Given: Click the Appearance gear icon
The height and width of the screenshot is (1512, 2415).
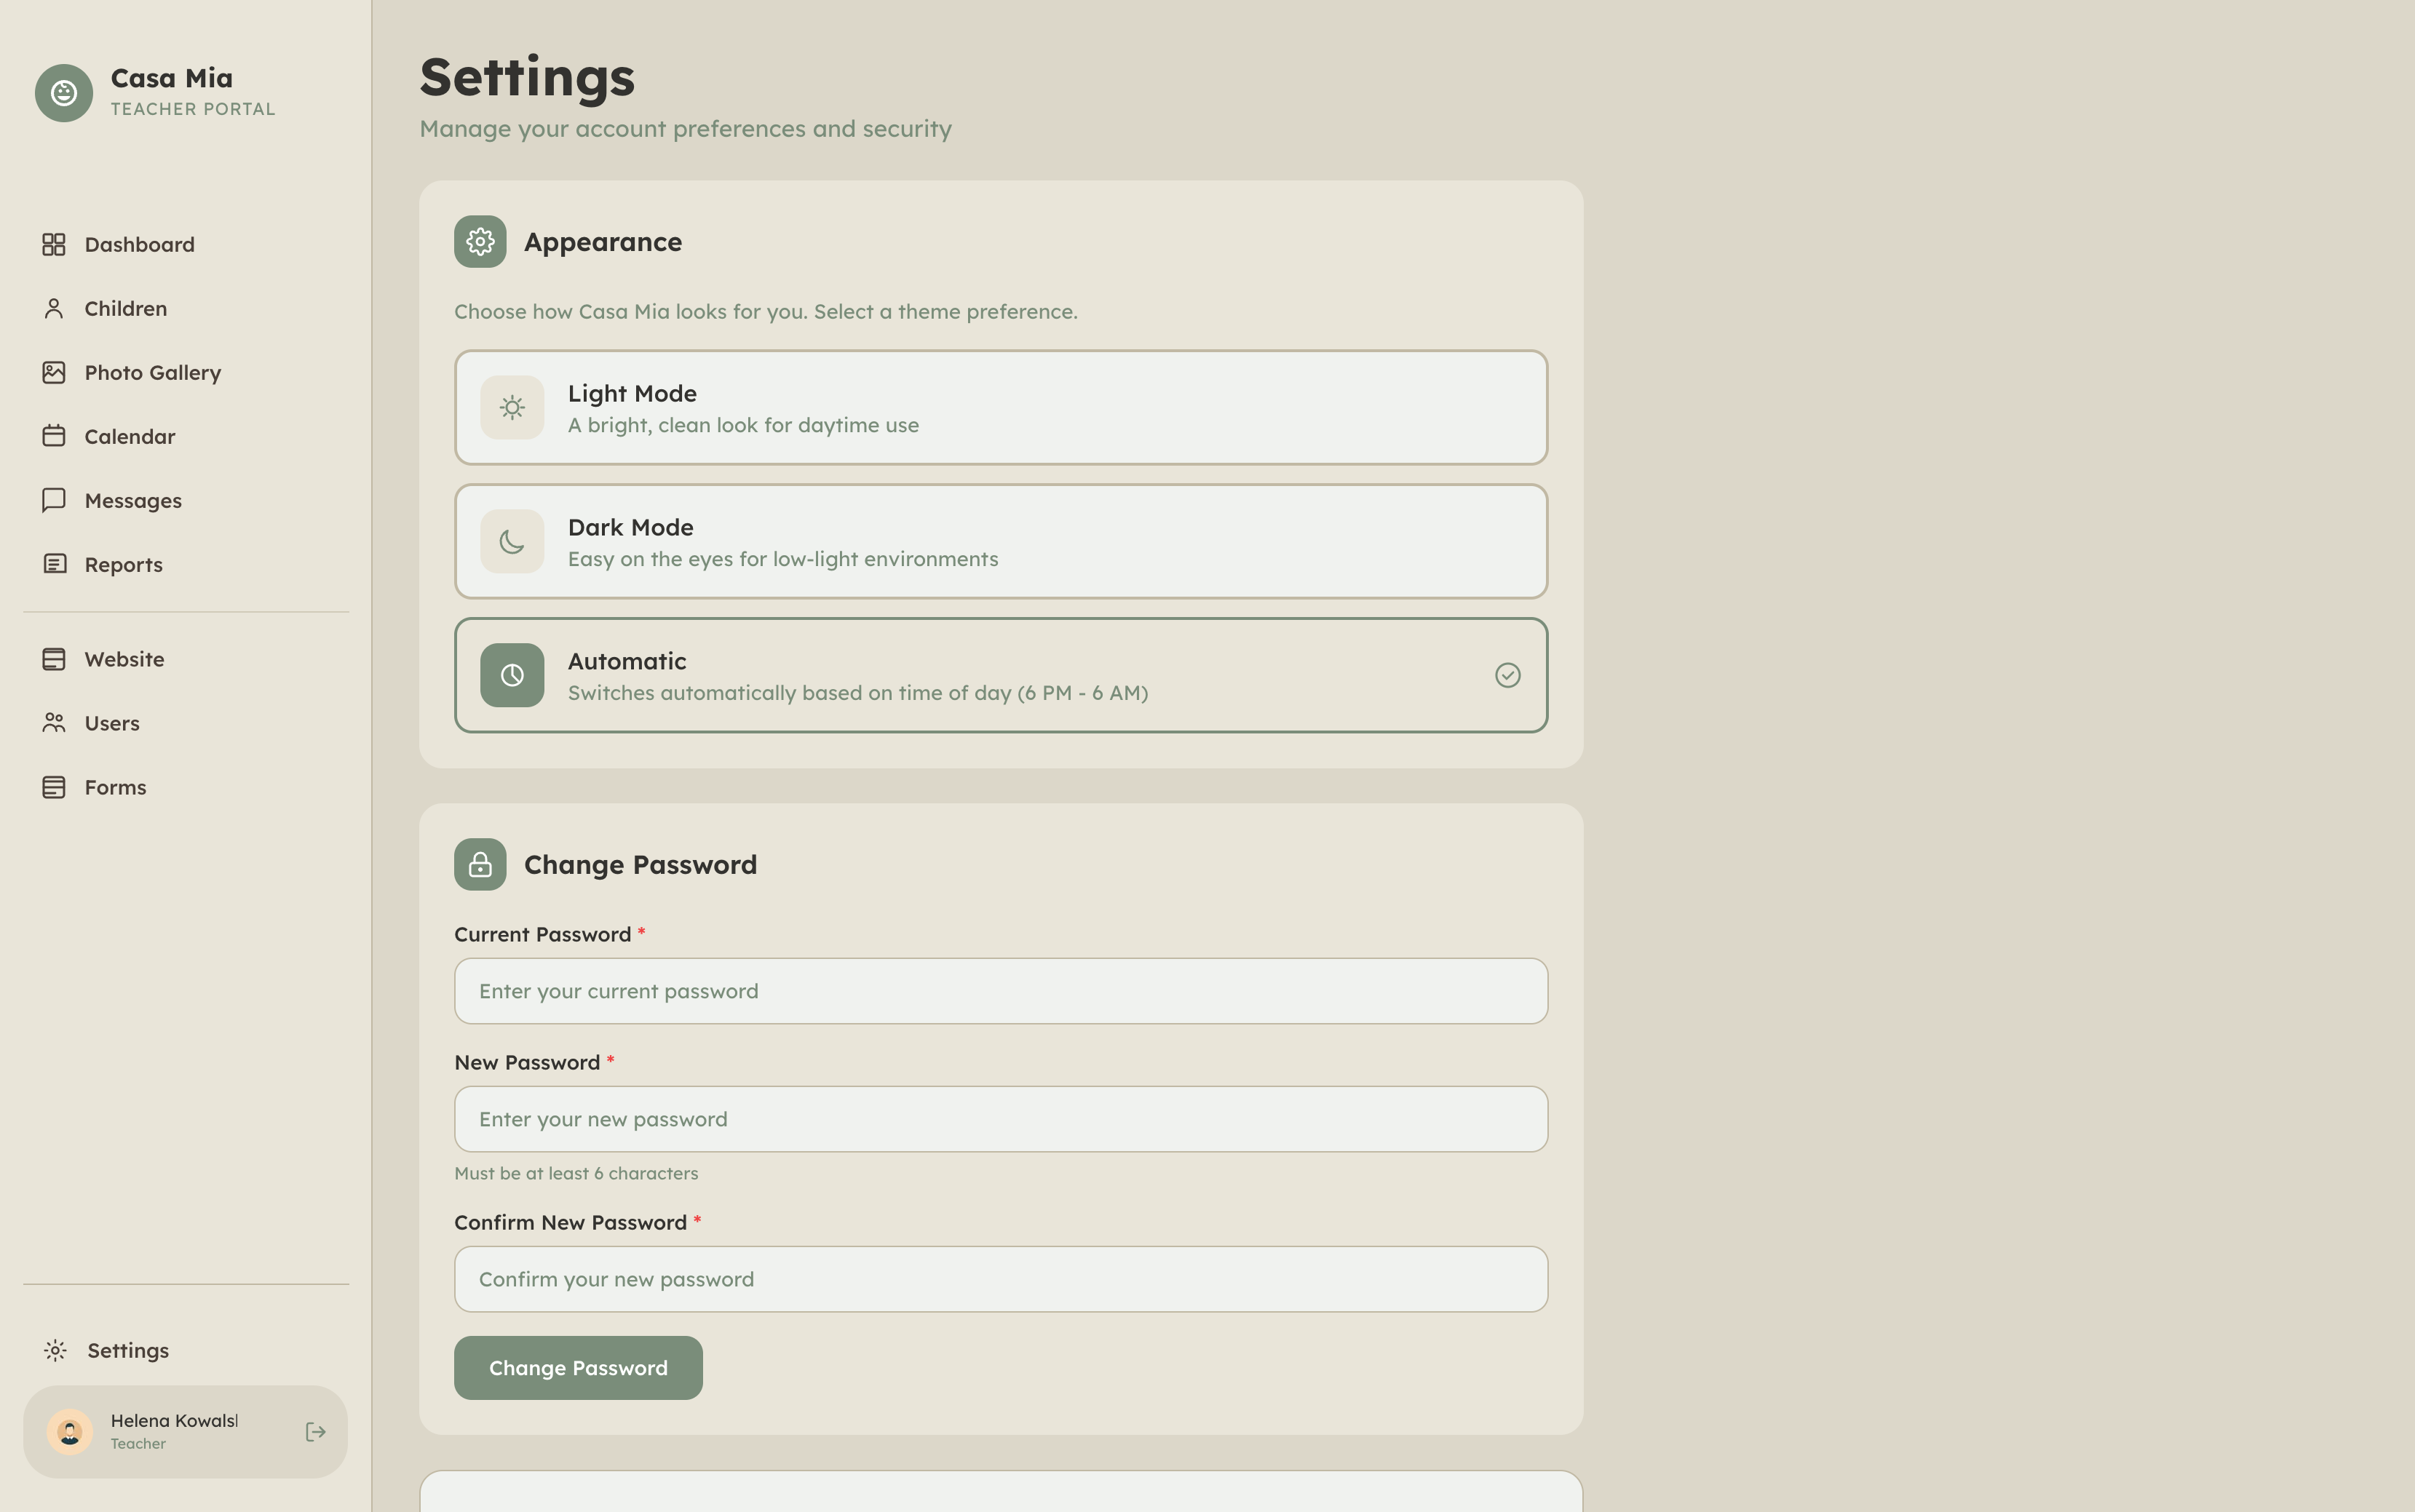Looking at the screenshot, I should pyautogui.click(x=480, y=241).
